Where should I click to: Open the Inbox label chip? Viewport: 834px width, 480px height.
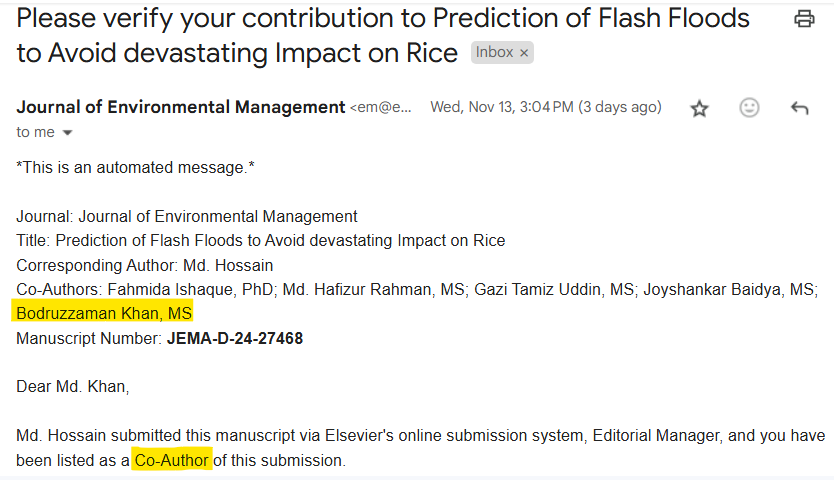[x=494, y=52]
